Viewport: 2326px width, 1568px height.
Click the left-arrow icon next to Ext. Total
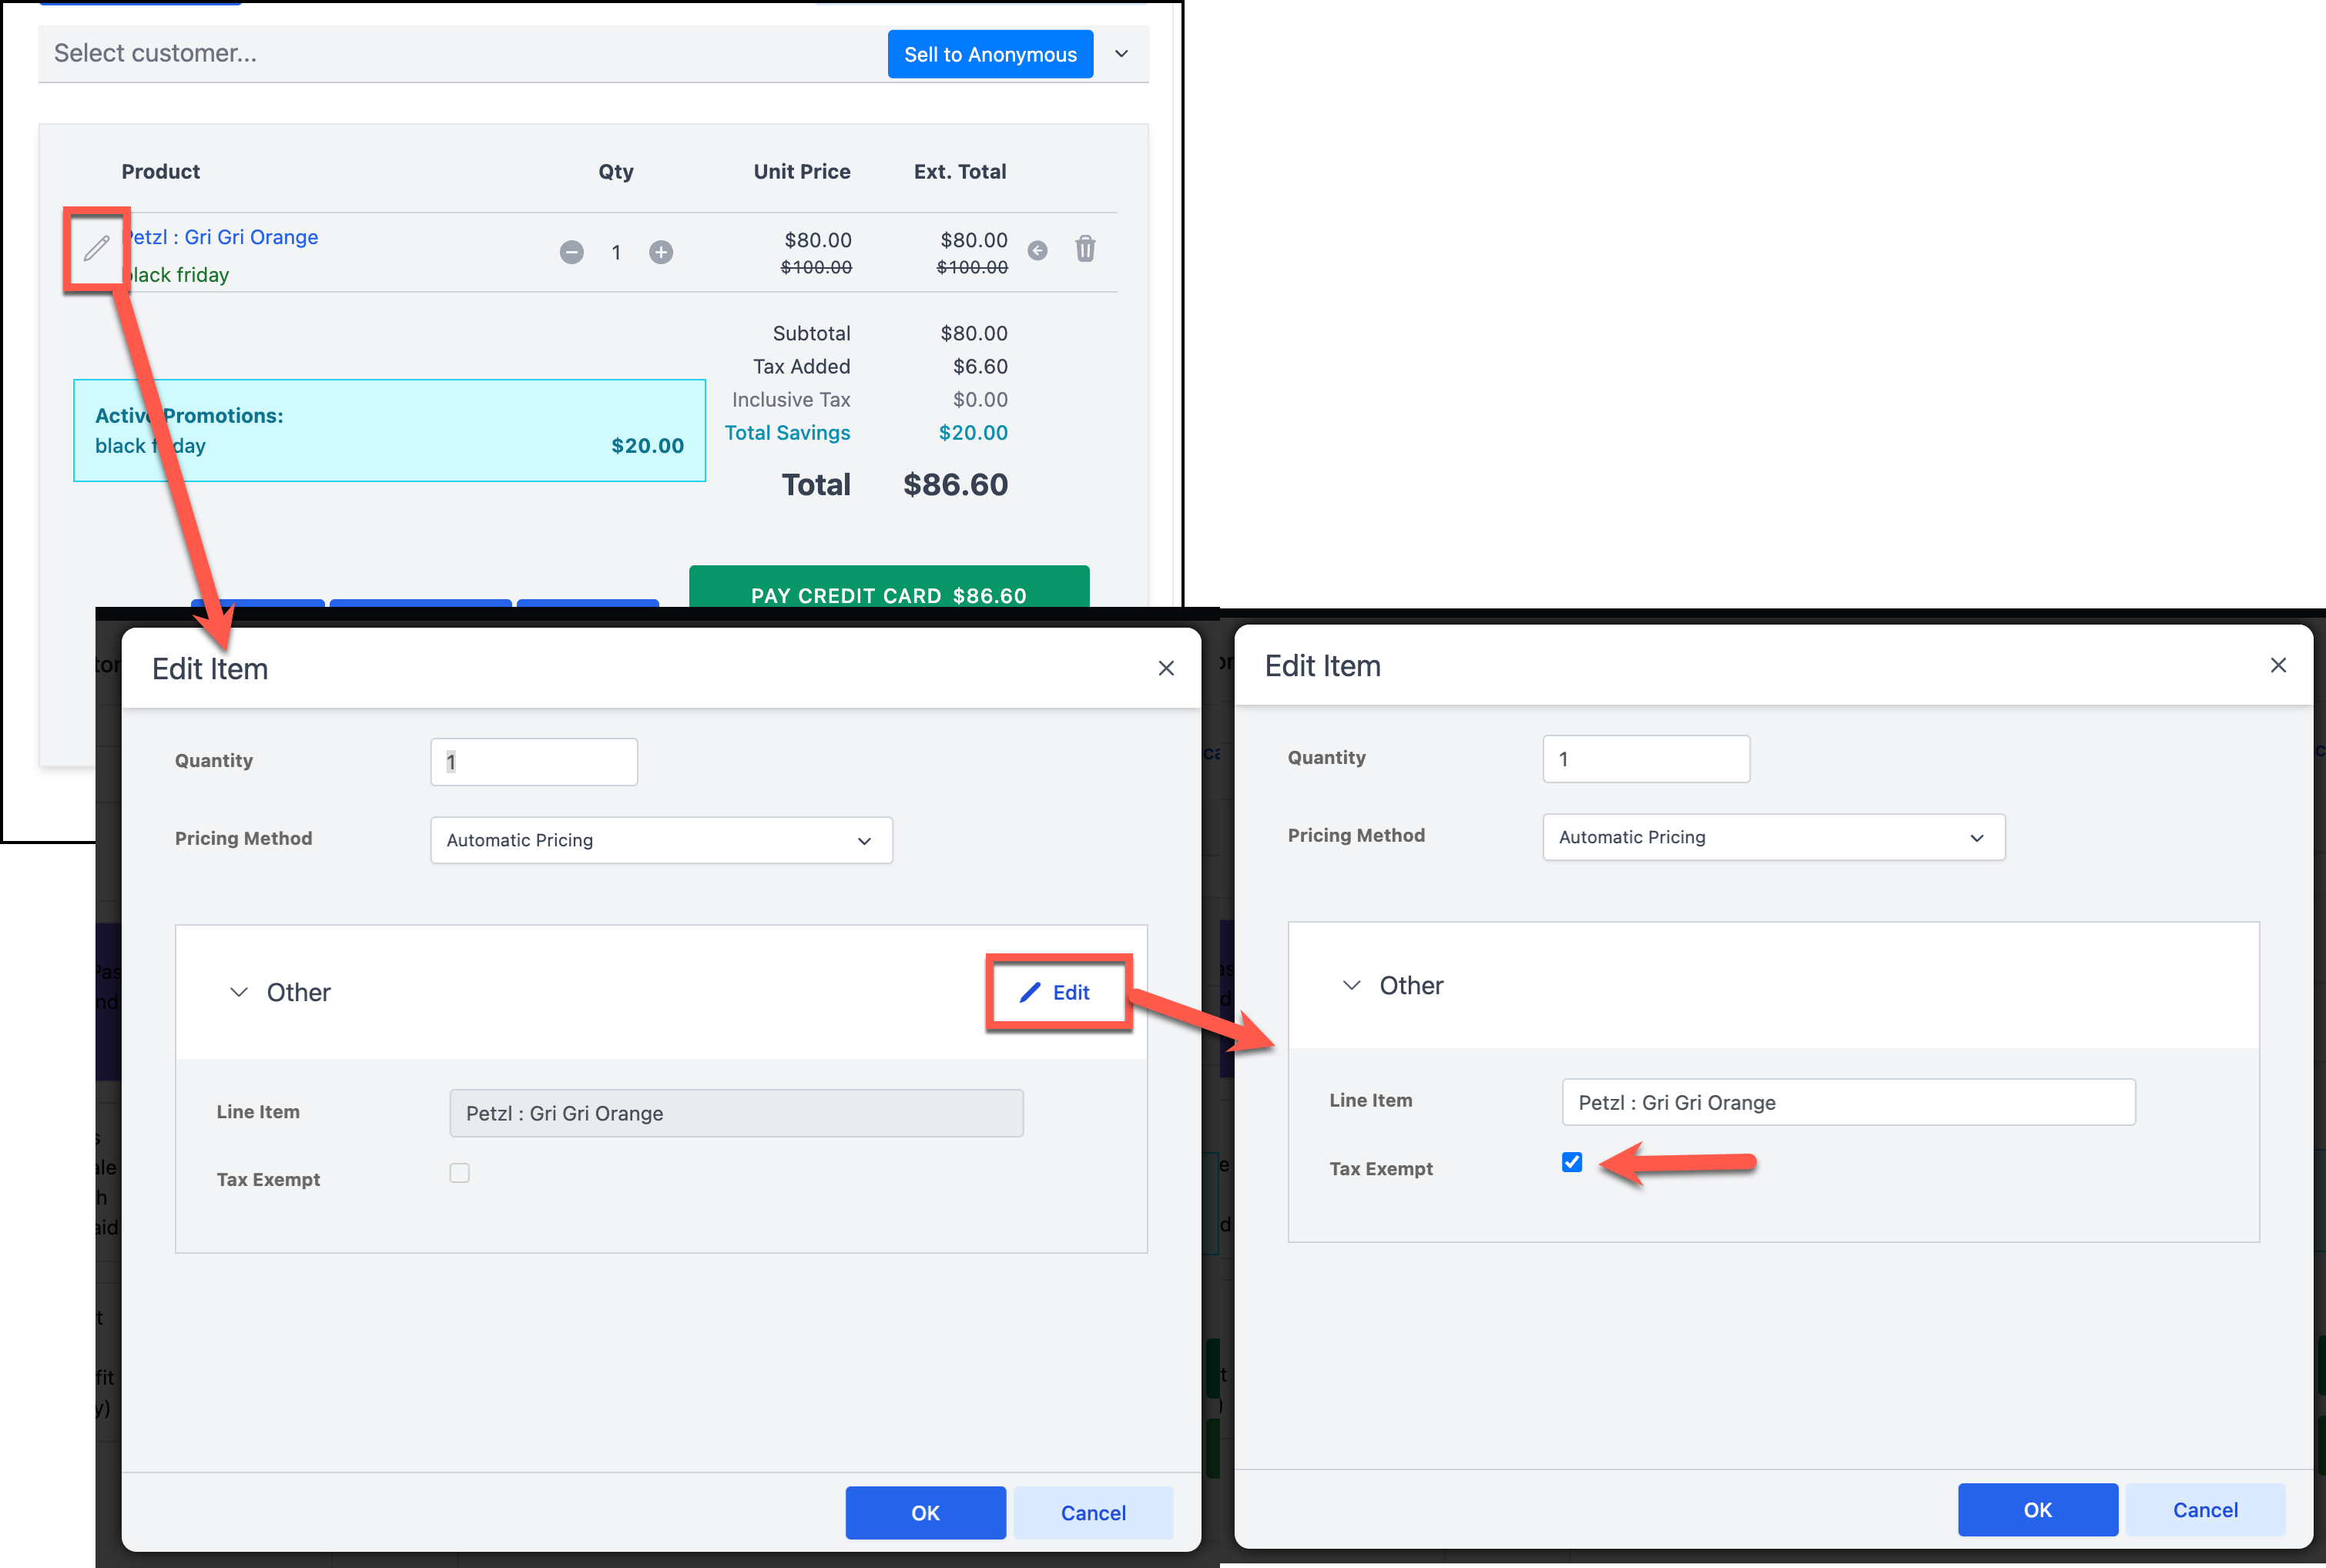pos(1037,251)
